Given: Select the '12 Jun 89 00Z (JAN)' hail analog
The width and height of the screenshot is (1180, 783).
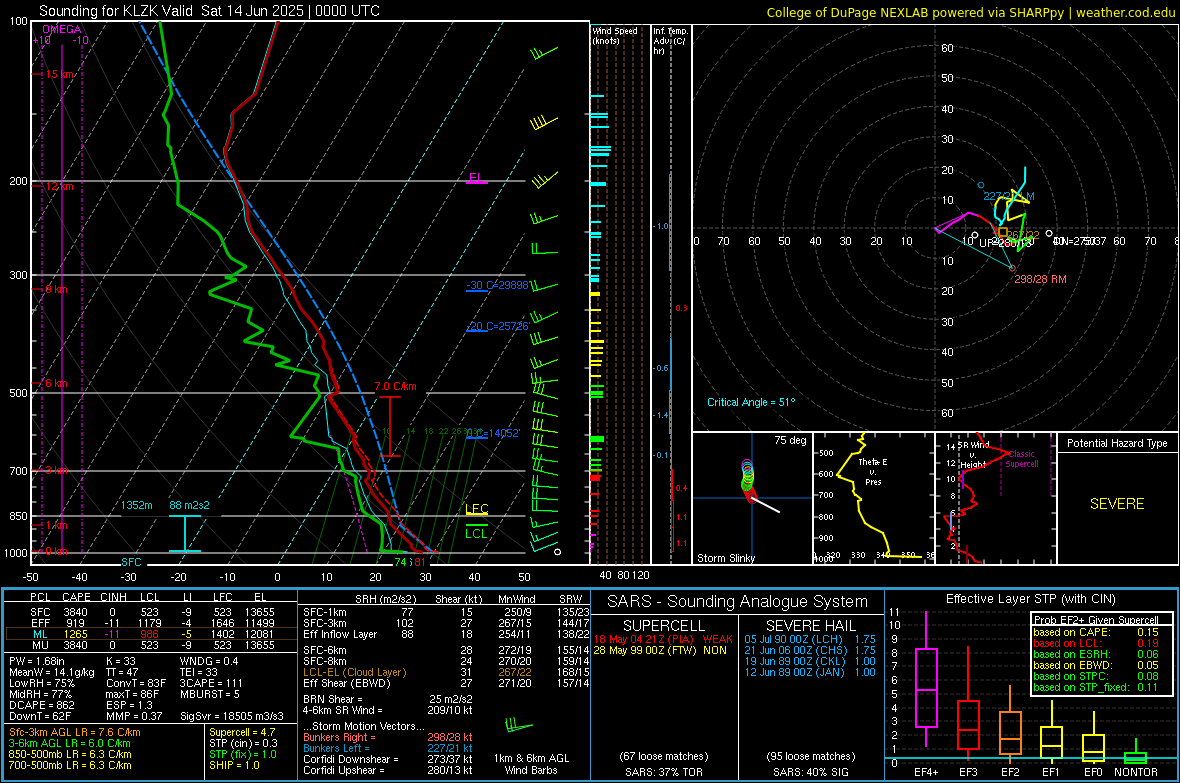Looking at the screenshot, I should [x=810, y=672].
